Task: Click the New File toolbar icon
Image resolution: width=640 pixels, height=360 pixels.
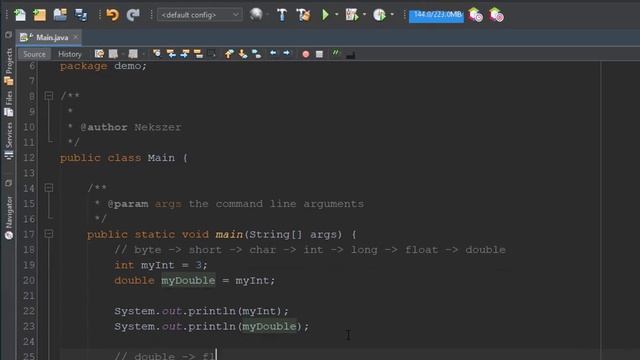Action: point(20,15)
